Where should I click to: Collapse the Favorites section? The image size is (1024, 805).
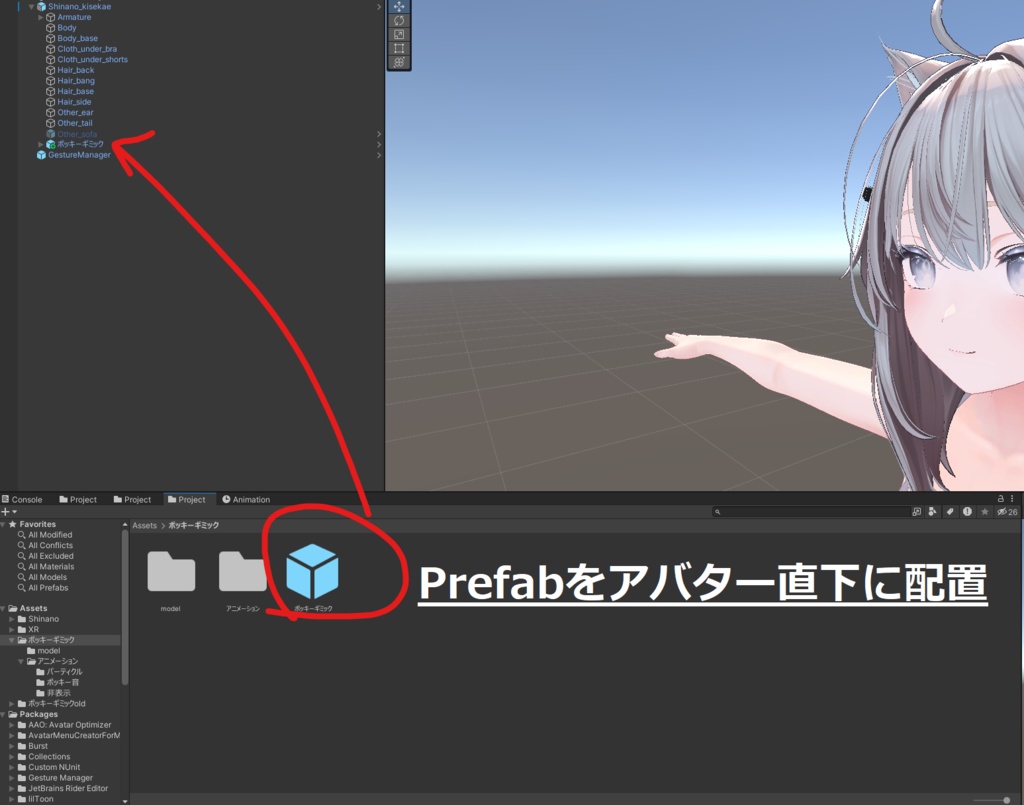click(3, 524)
